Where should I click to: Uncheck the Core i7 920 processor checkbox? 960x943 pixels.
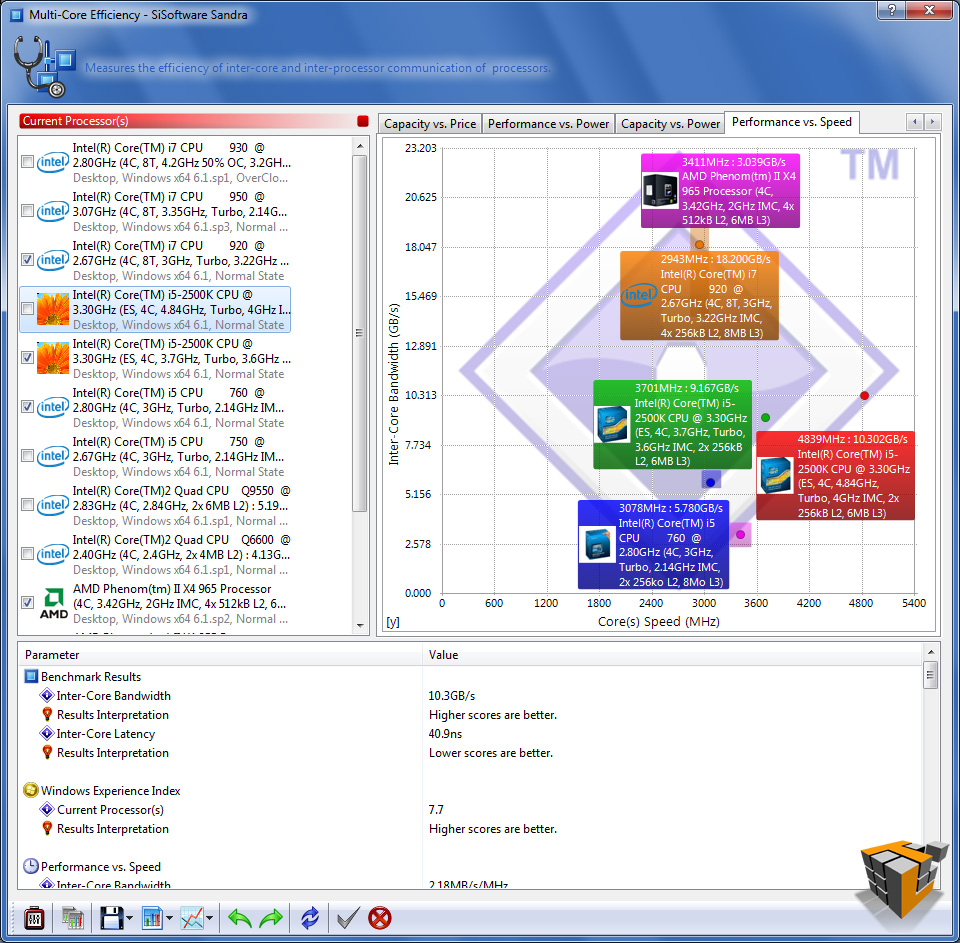coord(27,260)
